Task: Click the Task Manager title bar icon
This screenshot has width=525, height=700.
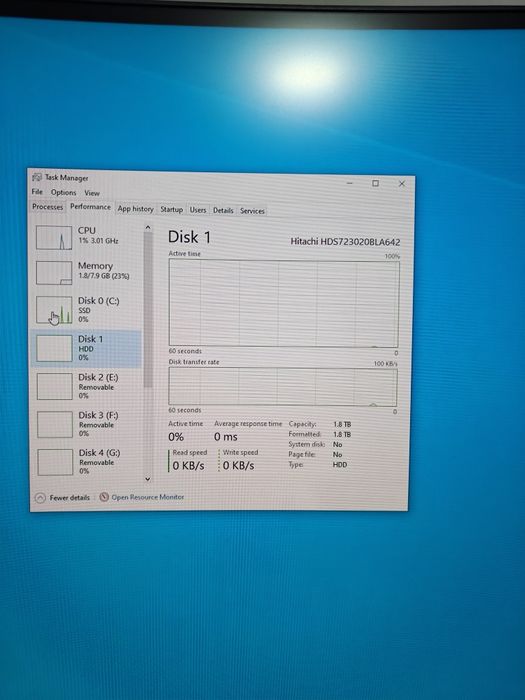Action: click(x=37, y=177)
